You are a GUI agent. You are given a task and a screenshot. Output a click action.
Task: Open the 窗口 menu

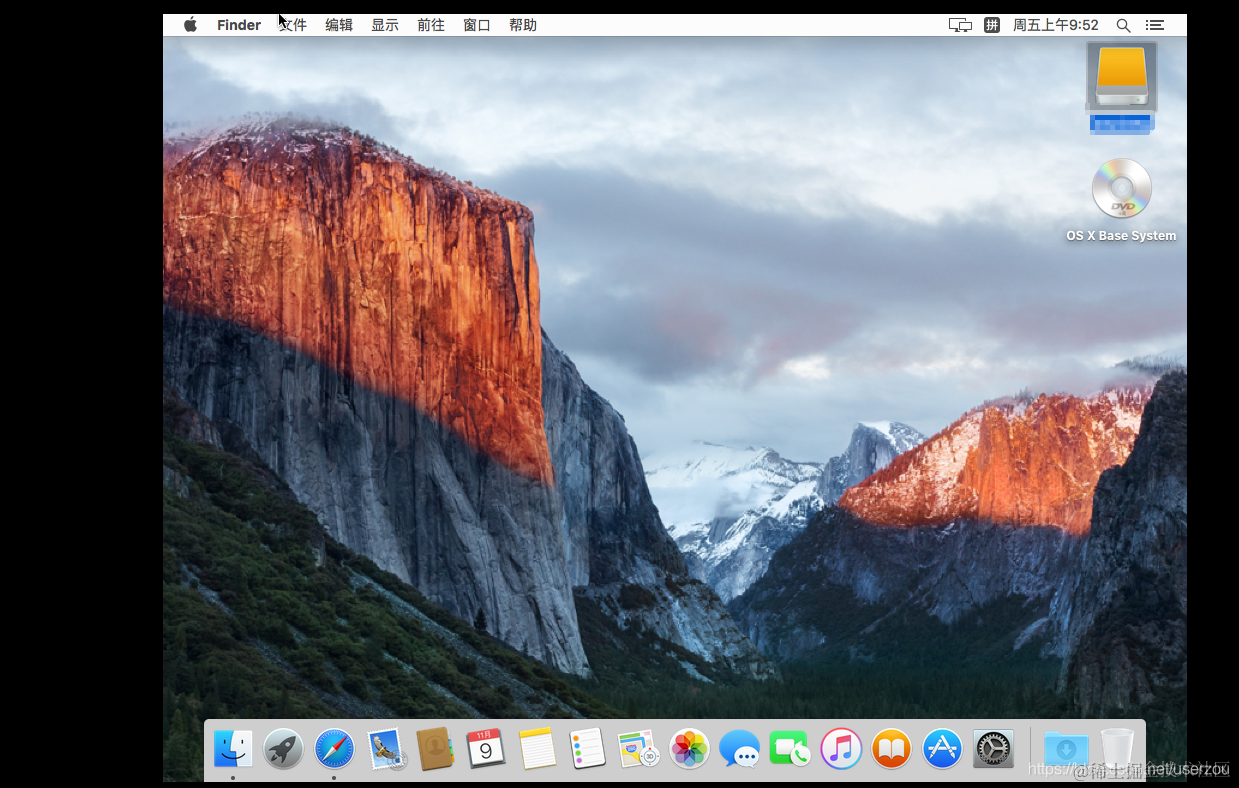coord(477,25)
